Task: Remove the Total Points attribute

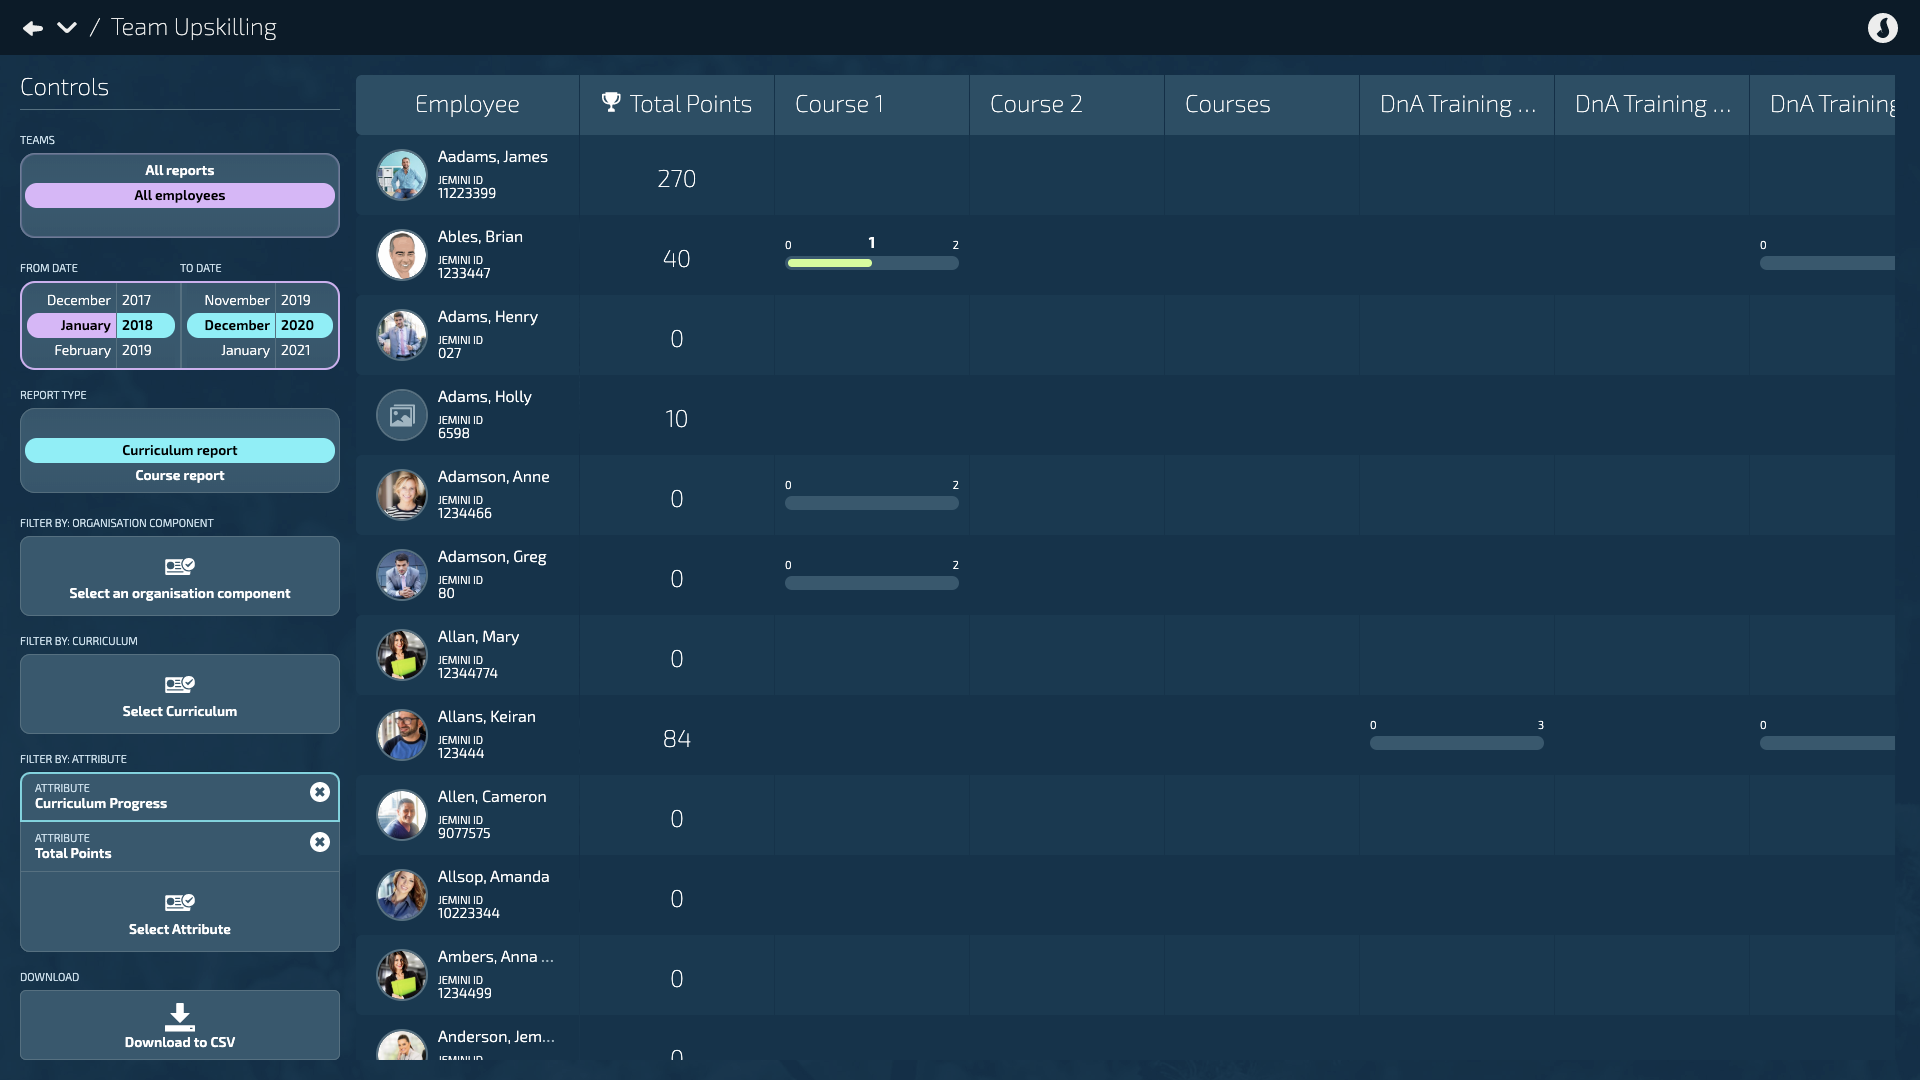Action: (x=320, y=842)
